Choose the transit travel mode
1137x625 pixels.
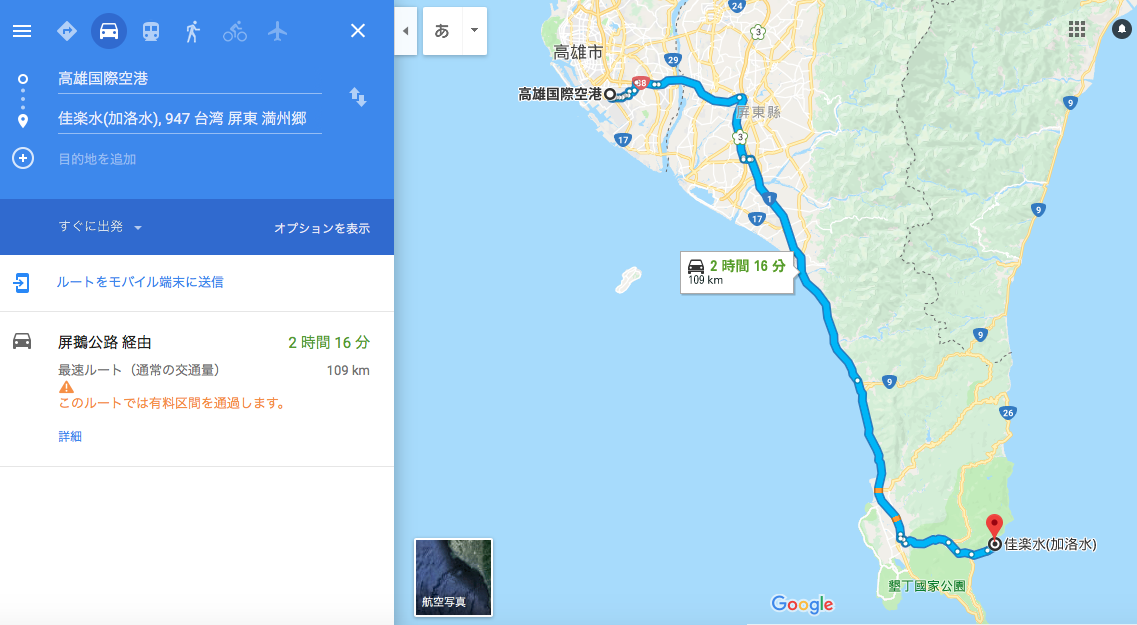click(151, 31)
